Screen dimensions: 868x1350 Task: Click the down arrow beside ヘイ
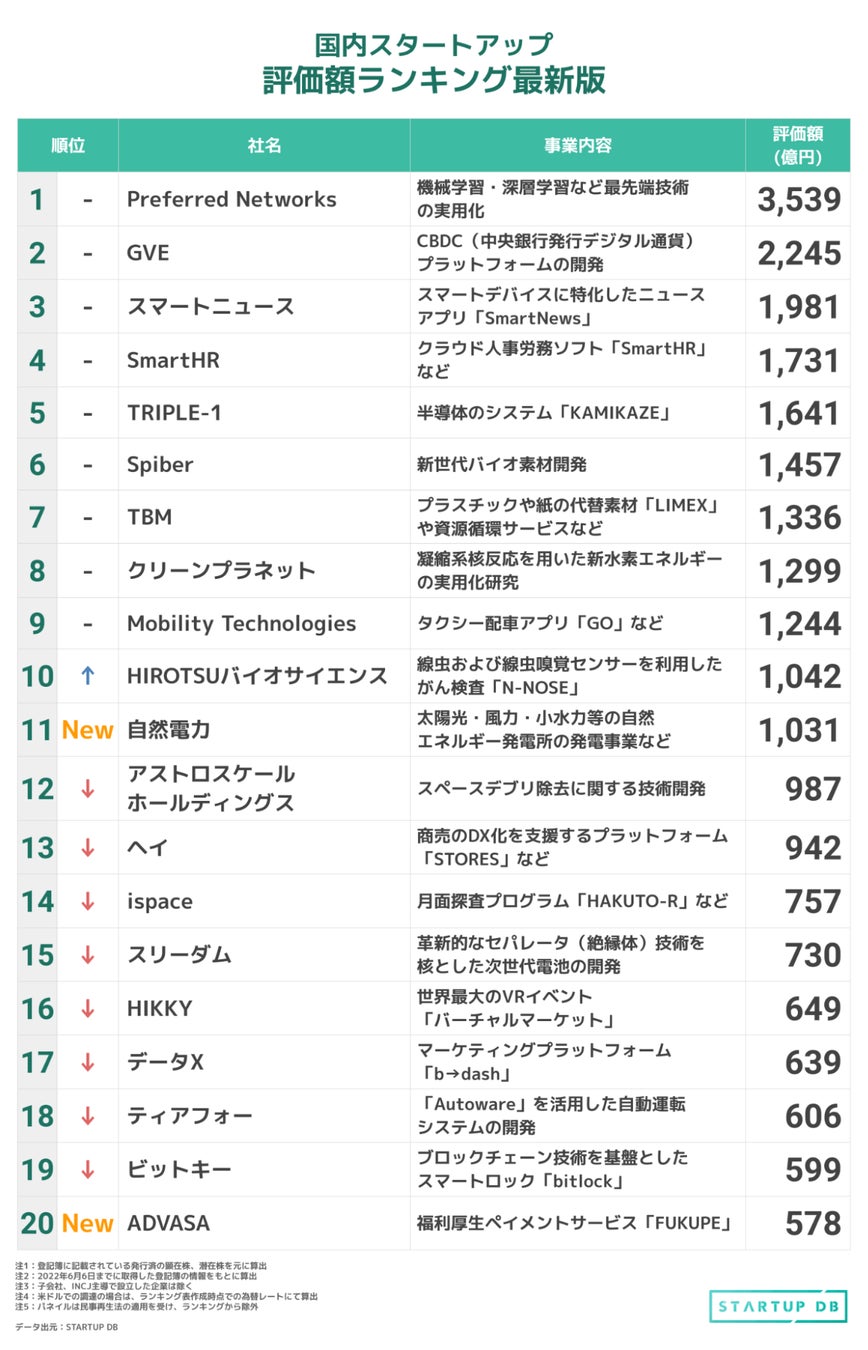click(87, 847)
